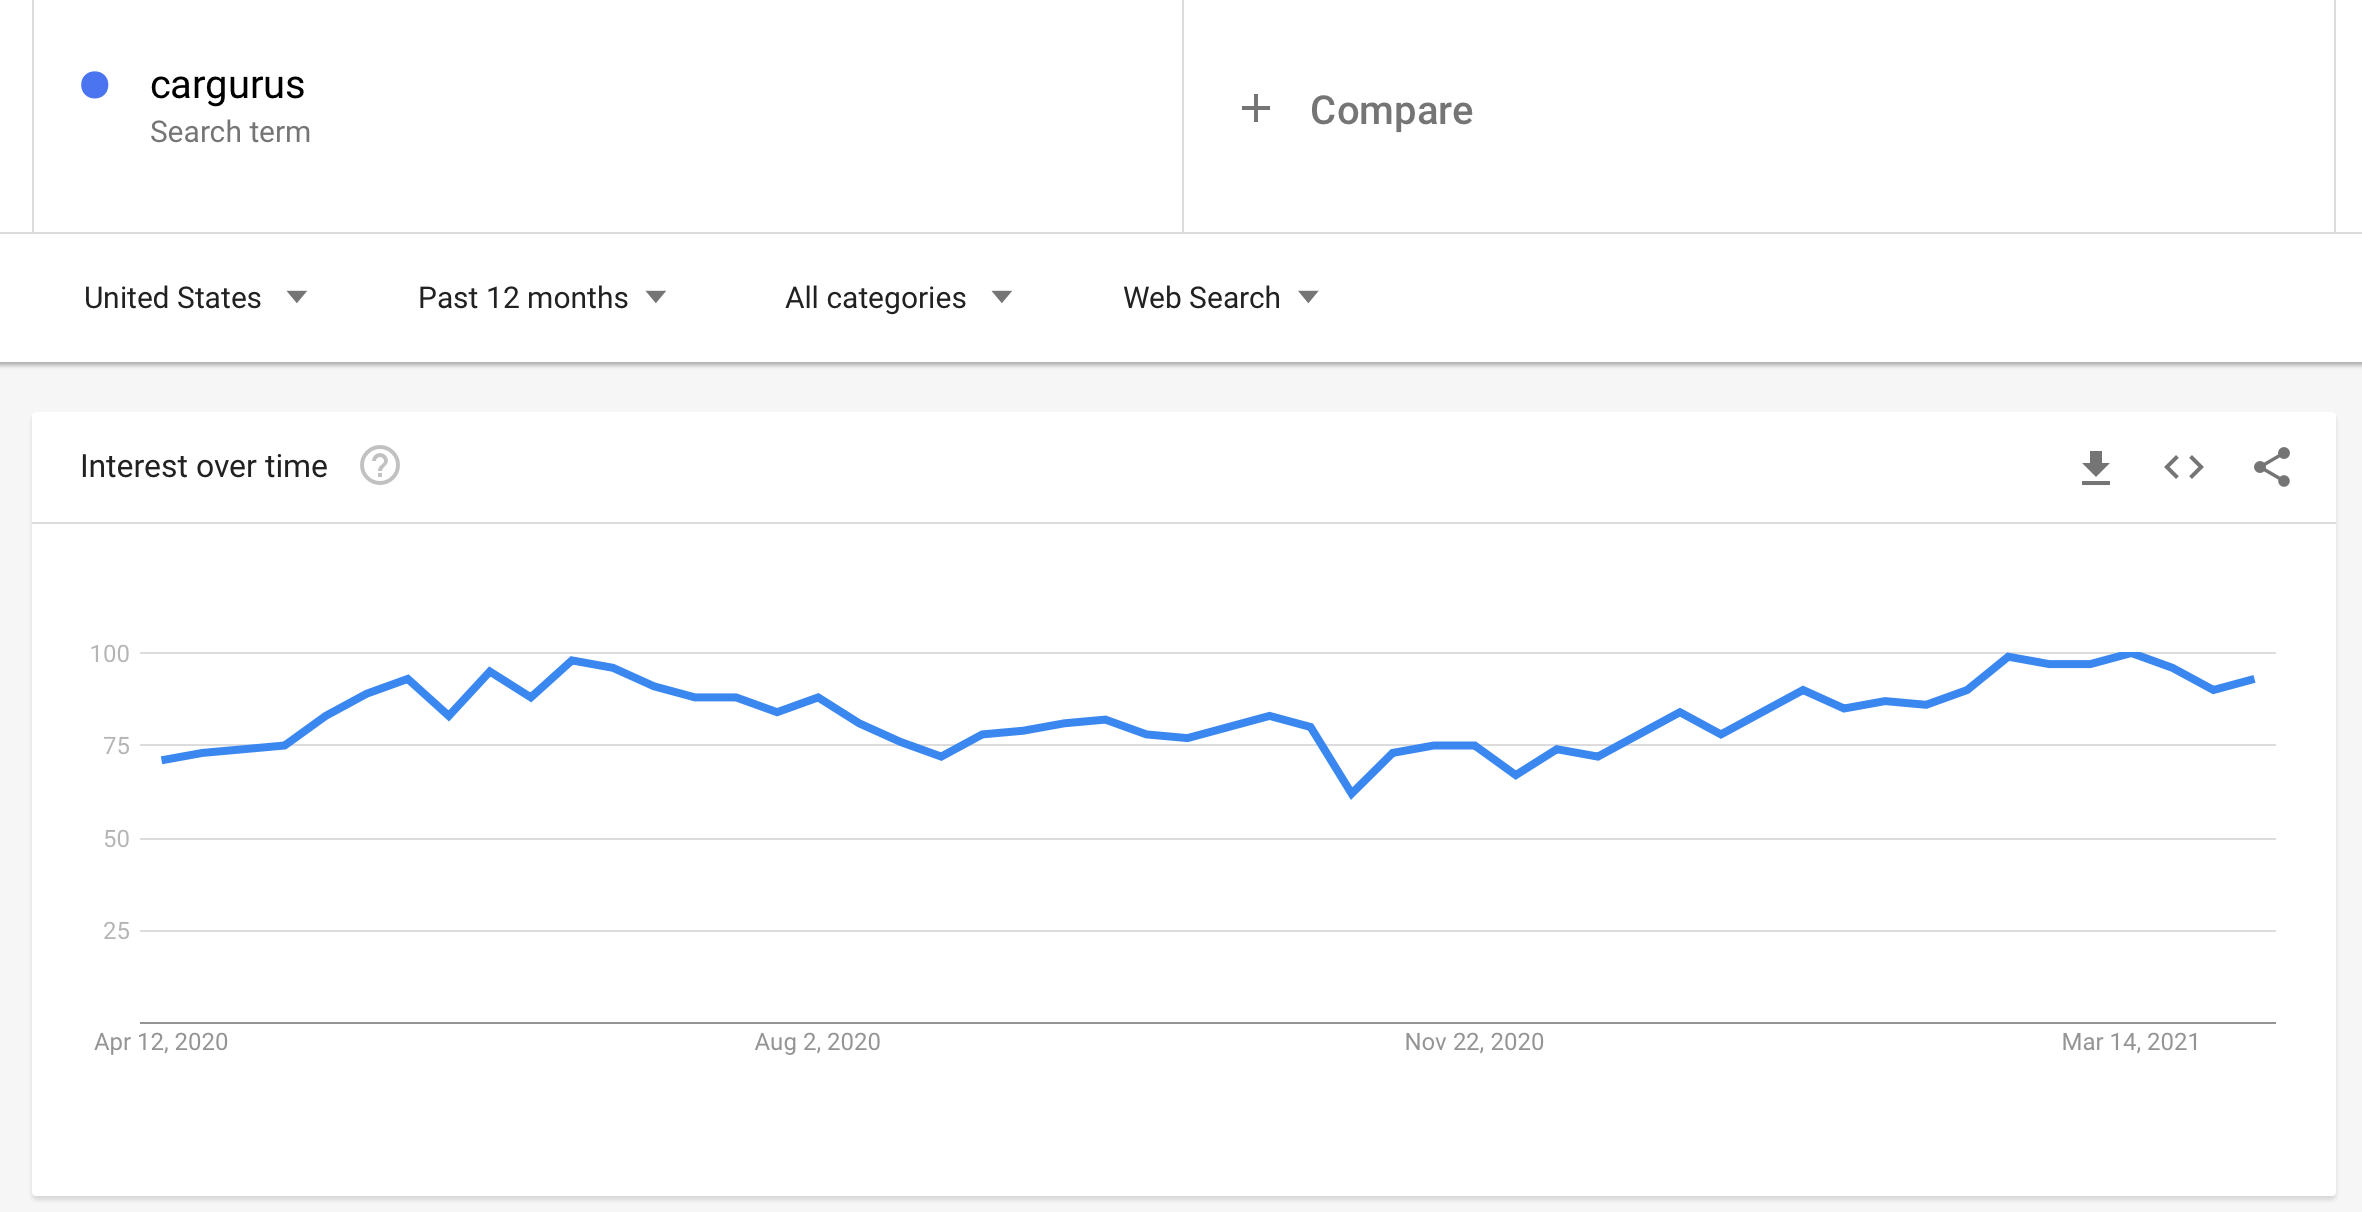
Task: Click the Nov 22, 2020 axis label
Action: point(1474,1042)
